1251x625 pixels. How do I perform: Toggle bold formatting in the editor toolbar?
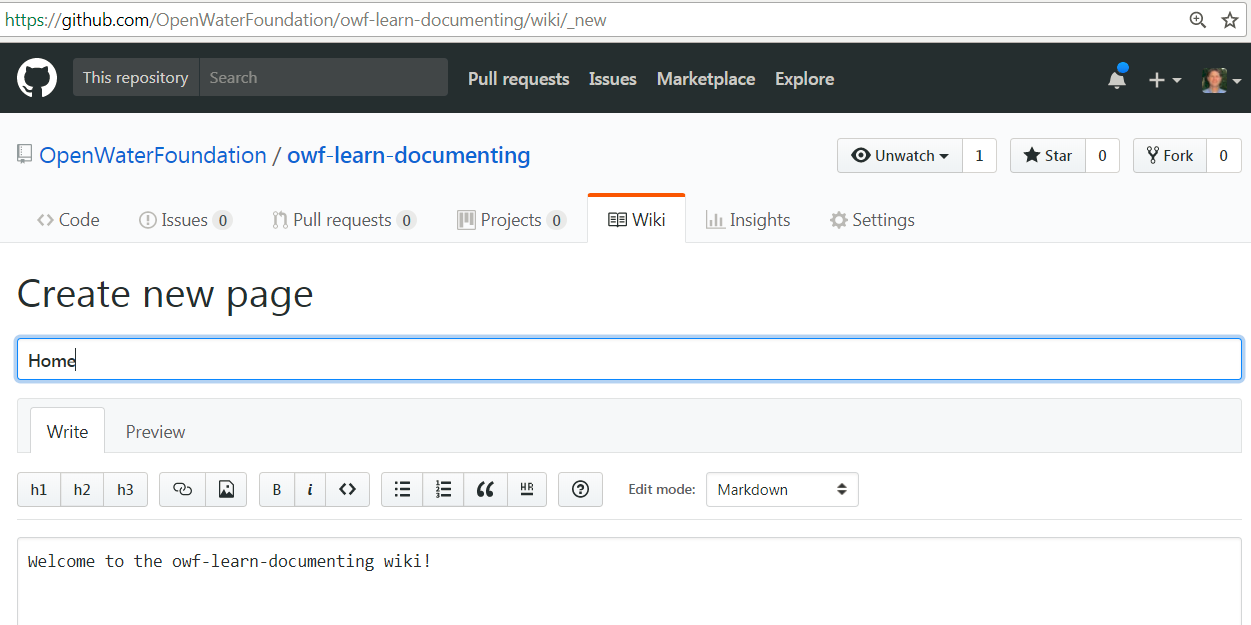pos(277,489)
